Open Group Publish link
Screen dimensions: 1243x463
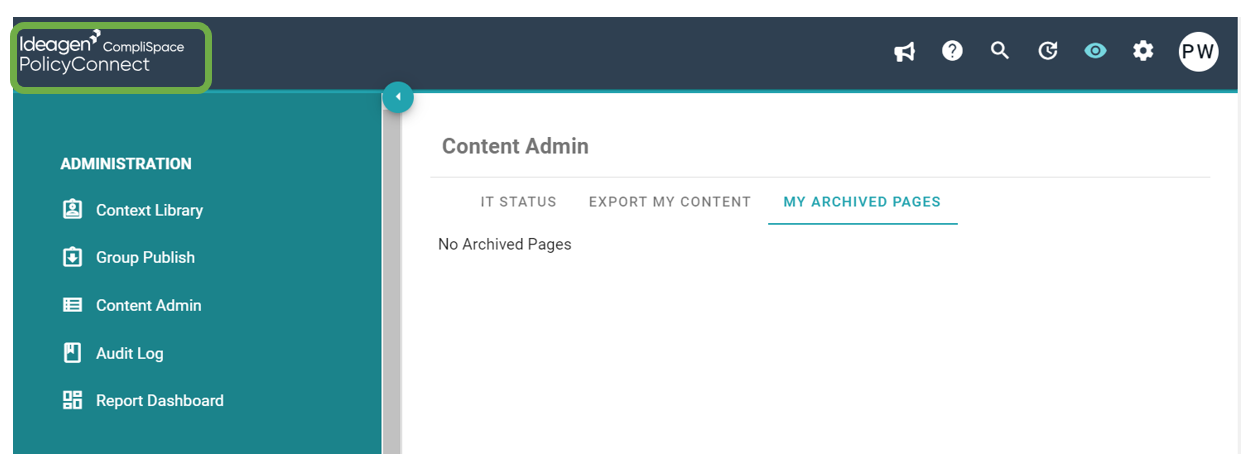145,257
